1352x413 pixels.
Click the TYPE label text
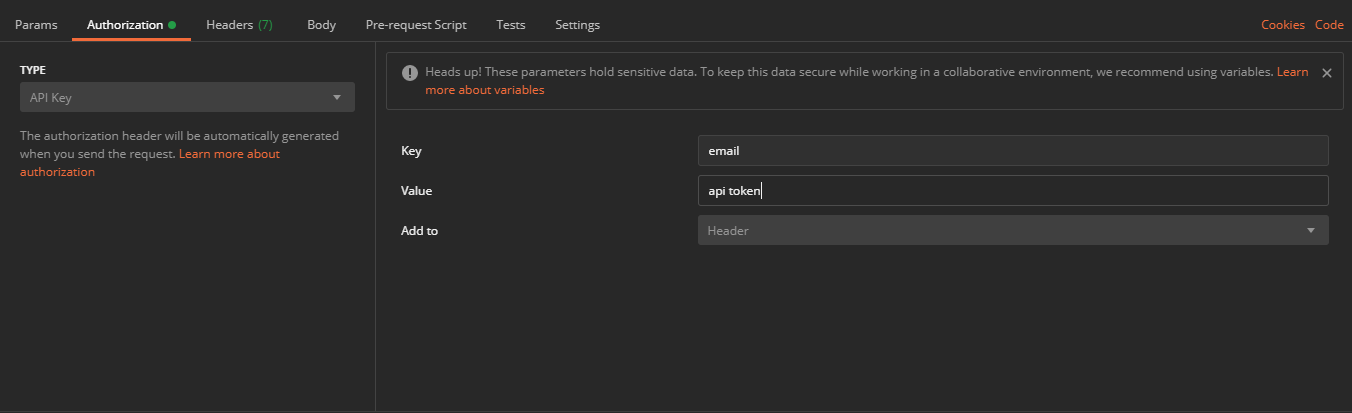click(x=33, y=70)
